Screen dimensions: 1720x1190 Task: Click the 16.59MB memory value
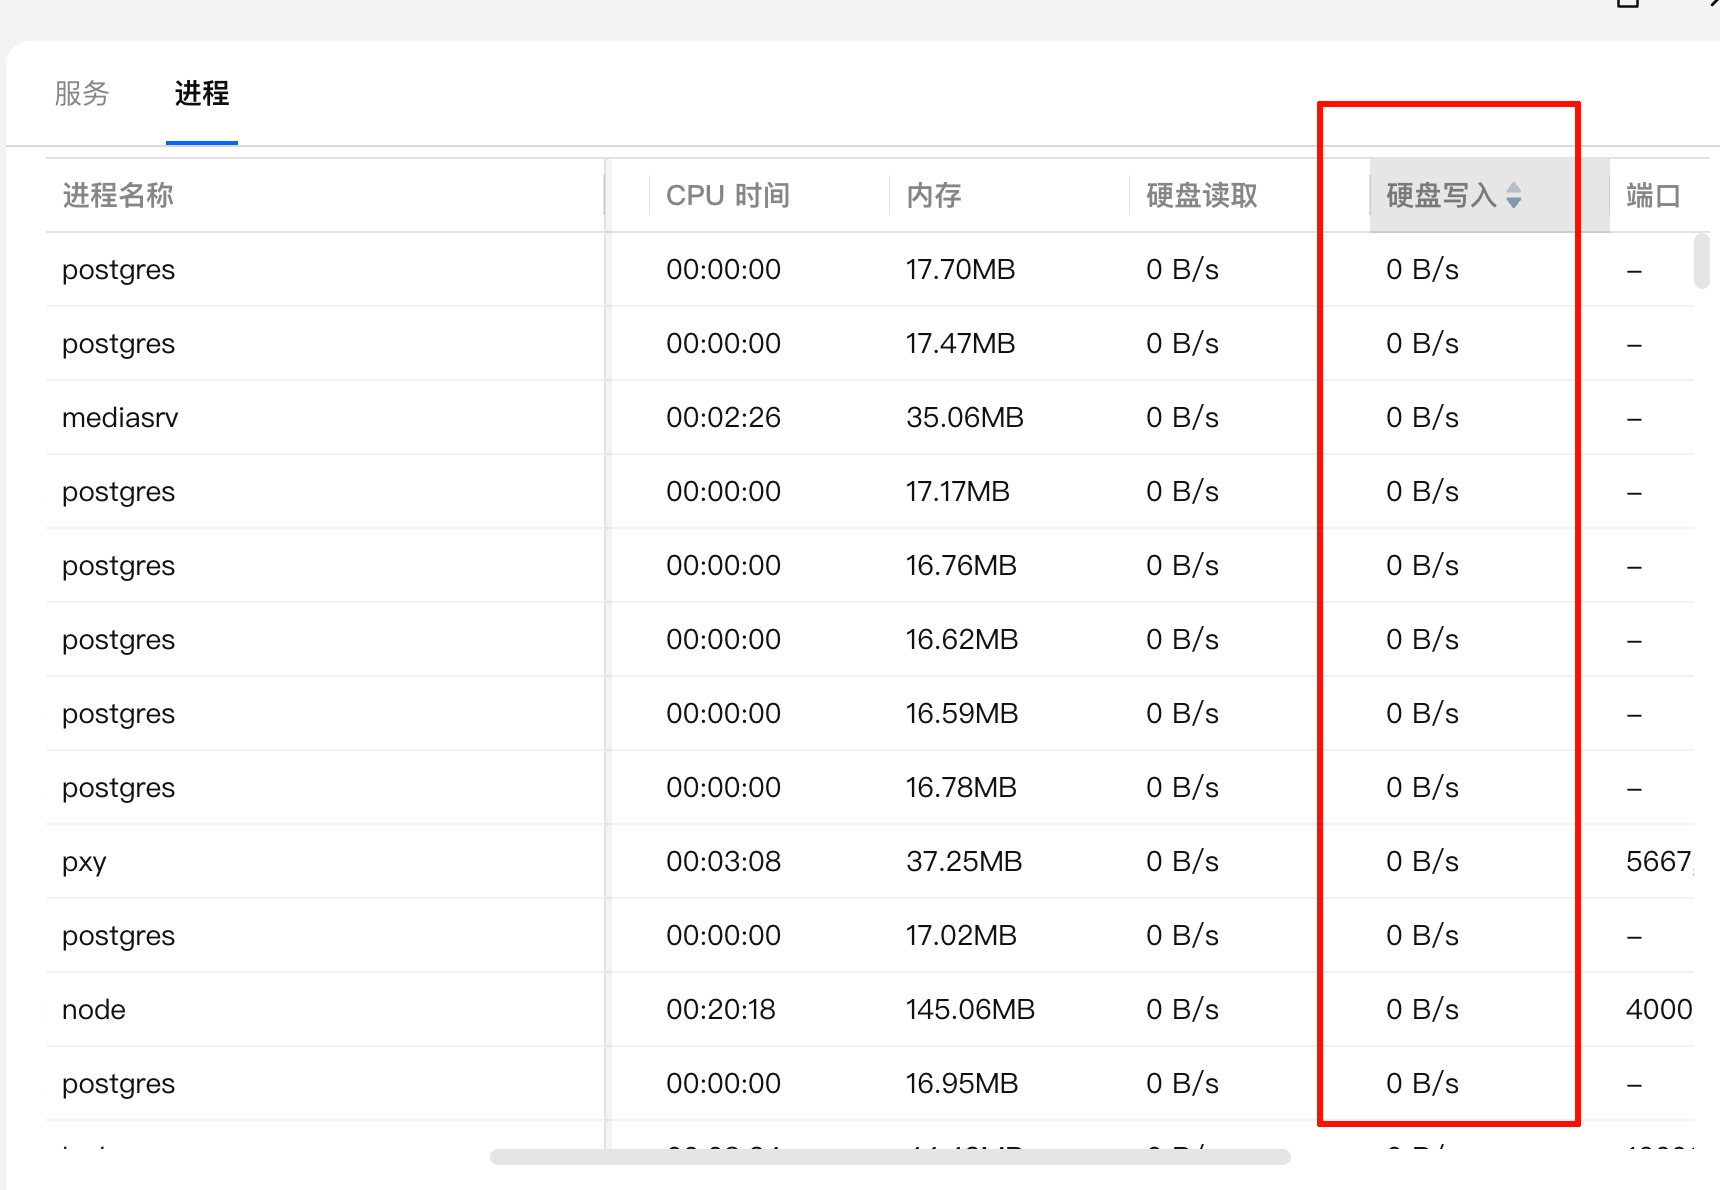click(962, 714)
